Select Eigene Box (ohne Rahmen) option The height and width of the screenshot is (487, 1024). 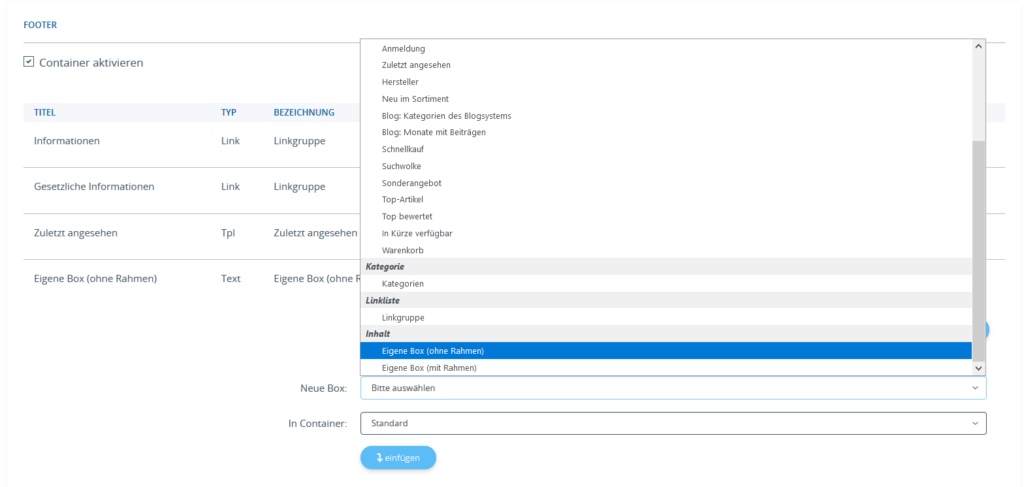pyautogui.click(x=432, y=351)
